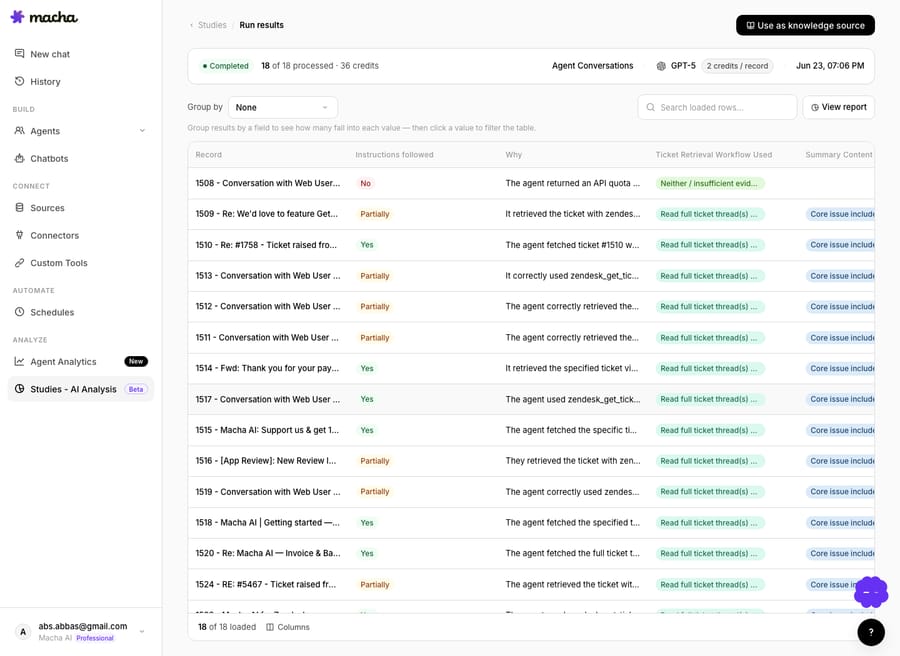This screenshot has width=900, height=656.
Task: Click the Instructions followed column header
Action: [x=394, y=155]
